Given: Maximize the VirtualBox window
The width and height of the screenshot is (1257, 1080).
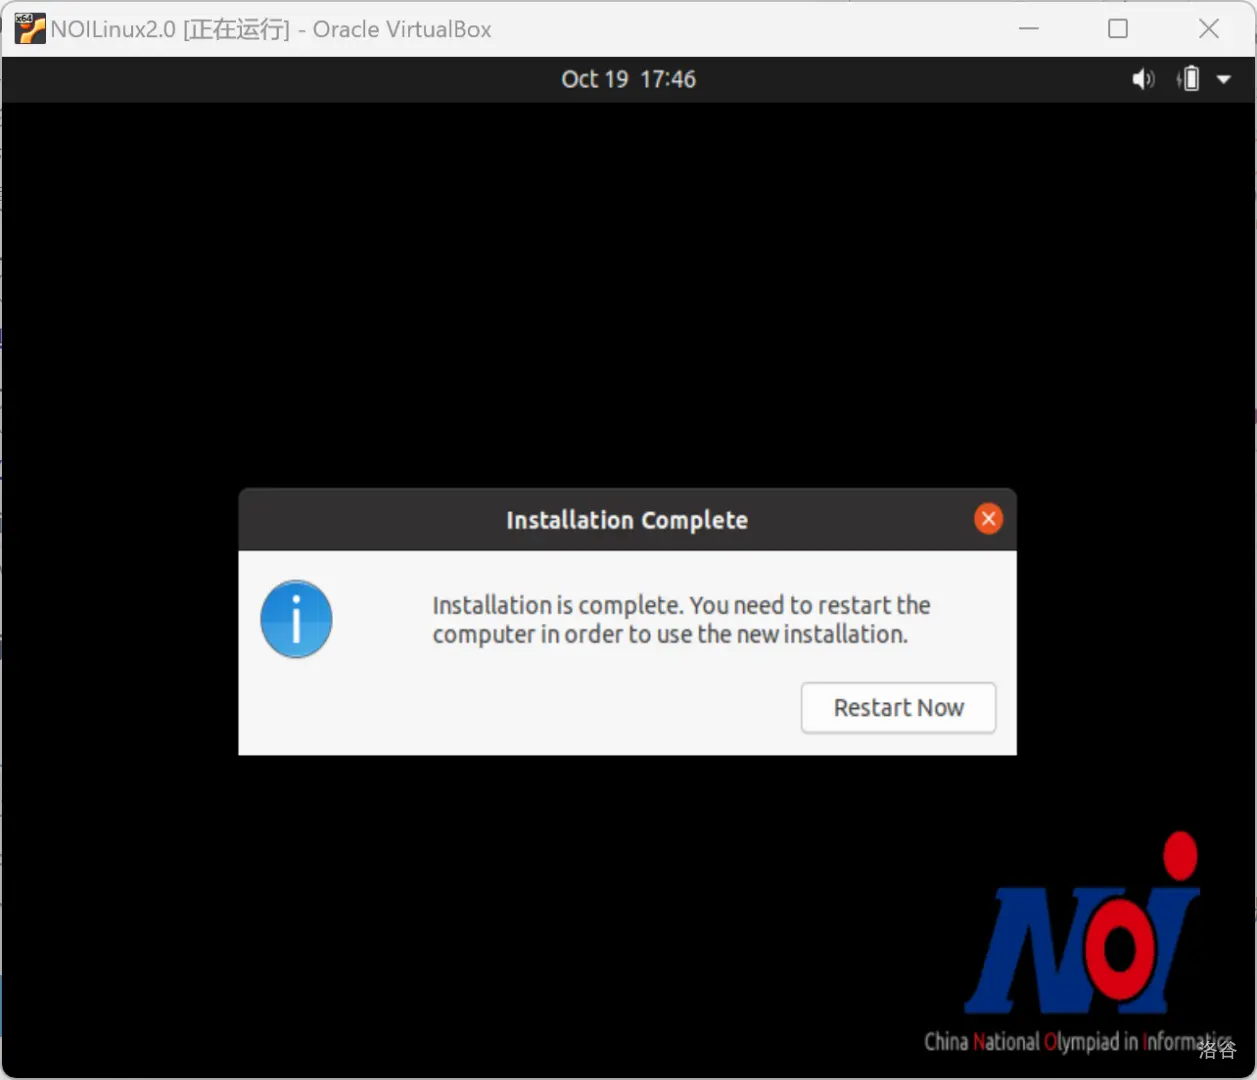Looking at the screenshot, I should click(1118, 29).
